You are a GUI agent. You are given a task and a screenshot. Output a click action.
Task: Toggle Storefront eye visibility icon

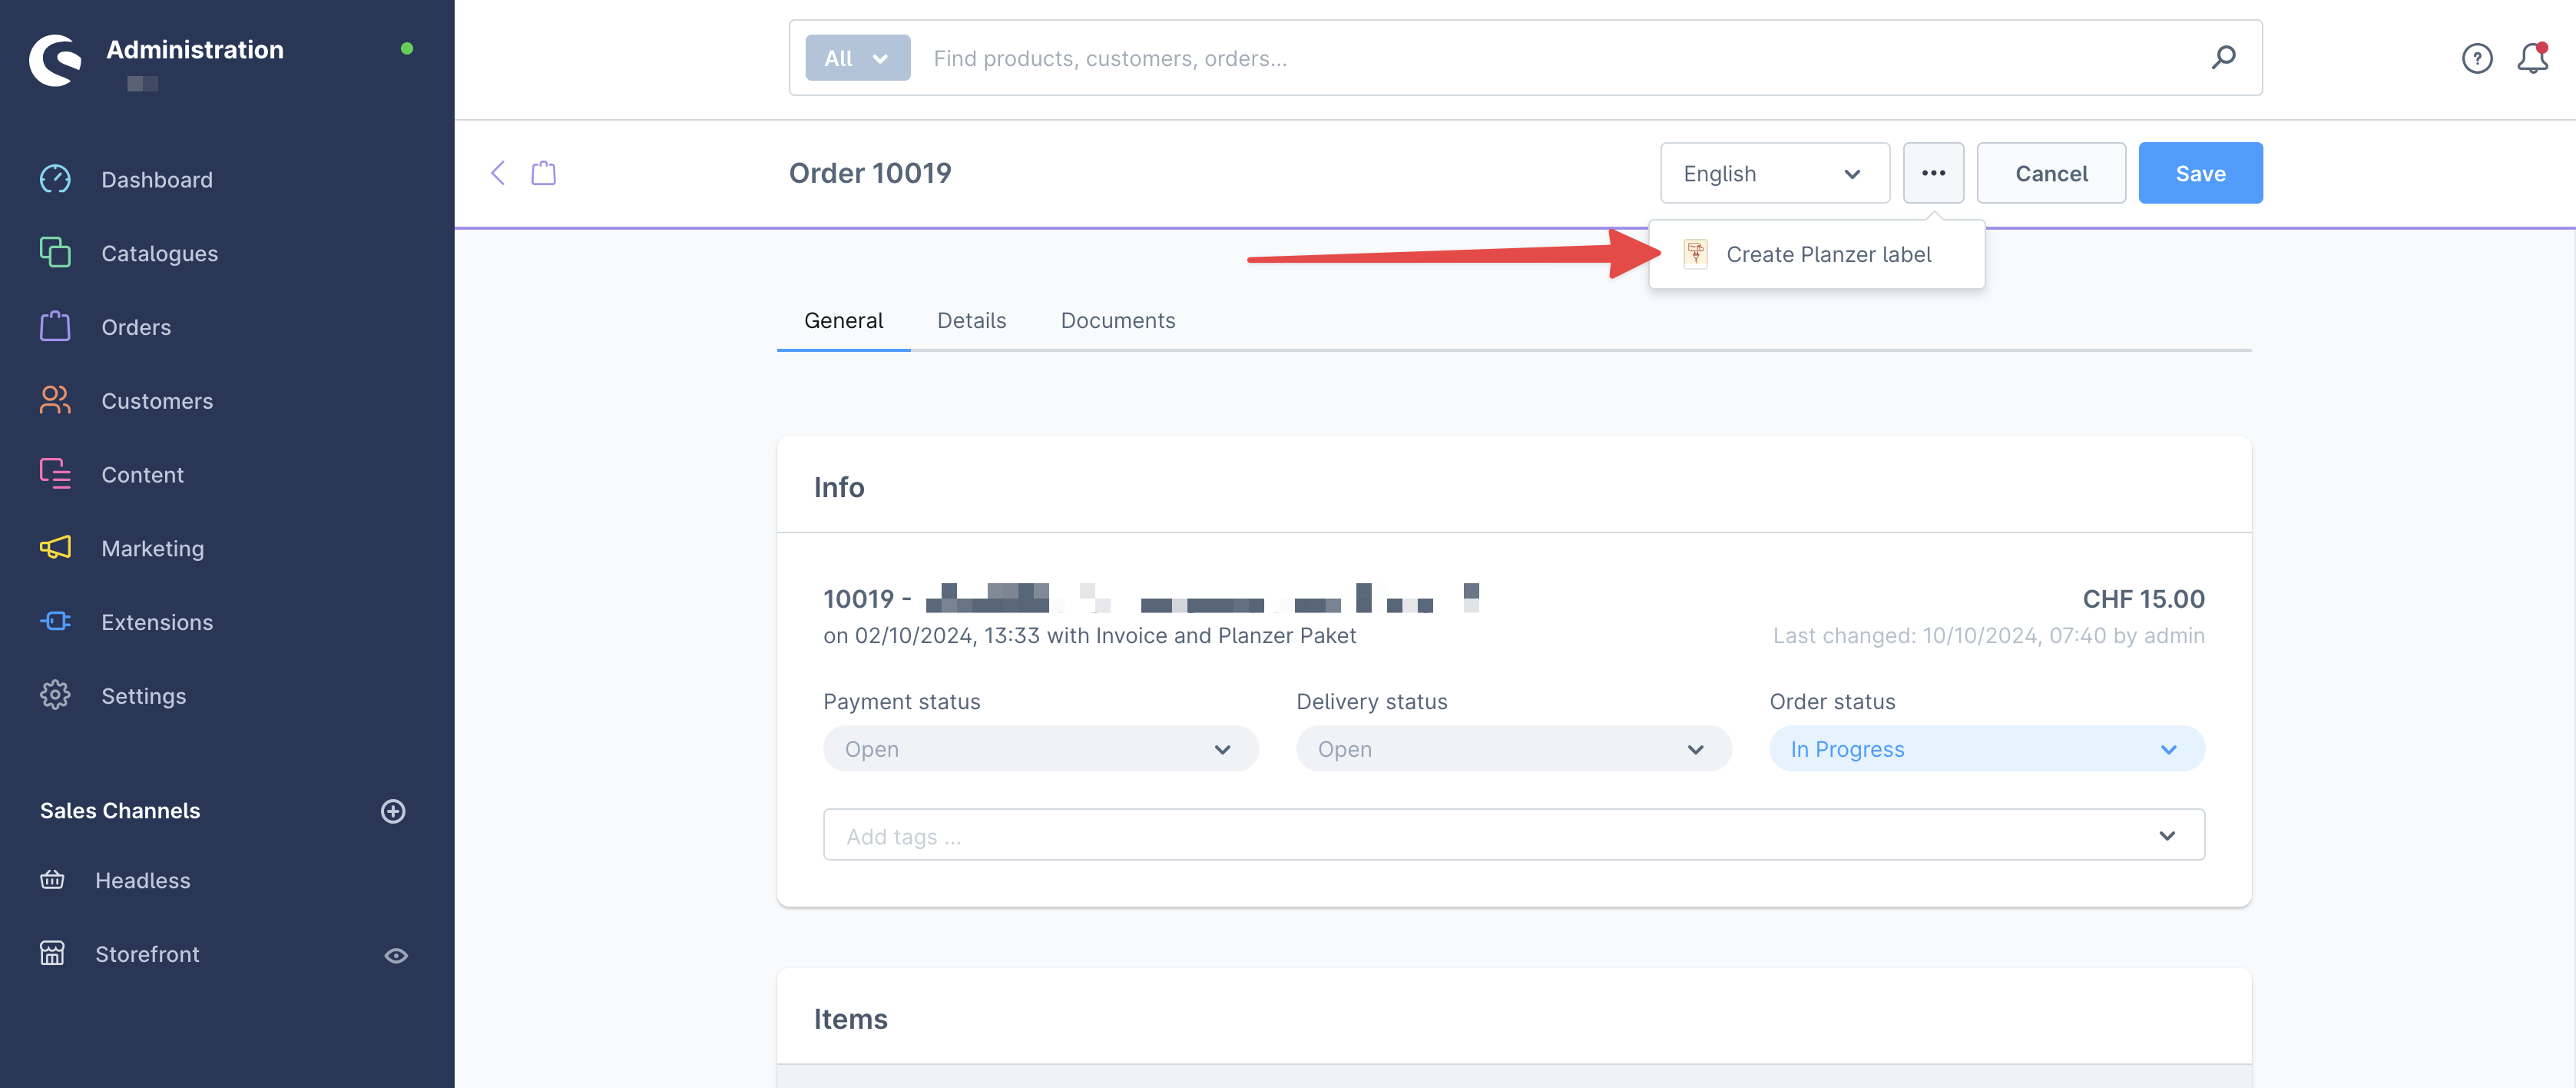pyautogui.click(x=396, y=955)
